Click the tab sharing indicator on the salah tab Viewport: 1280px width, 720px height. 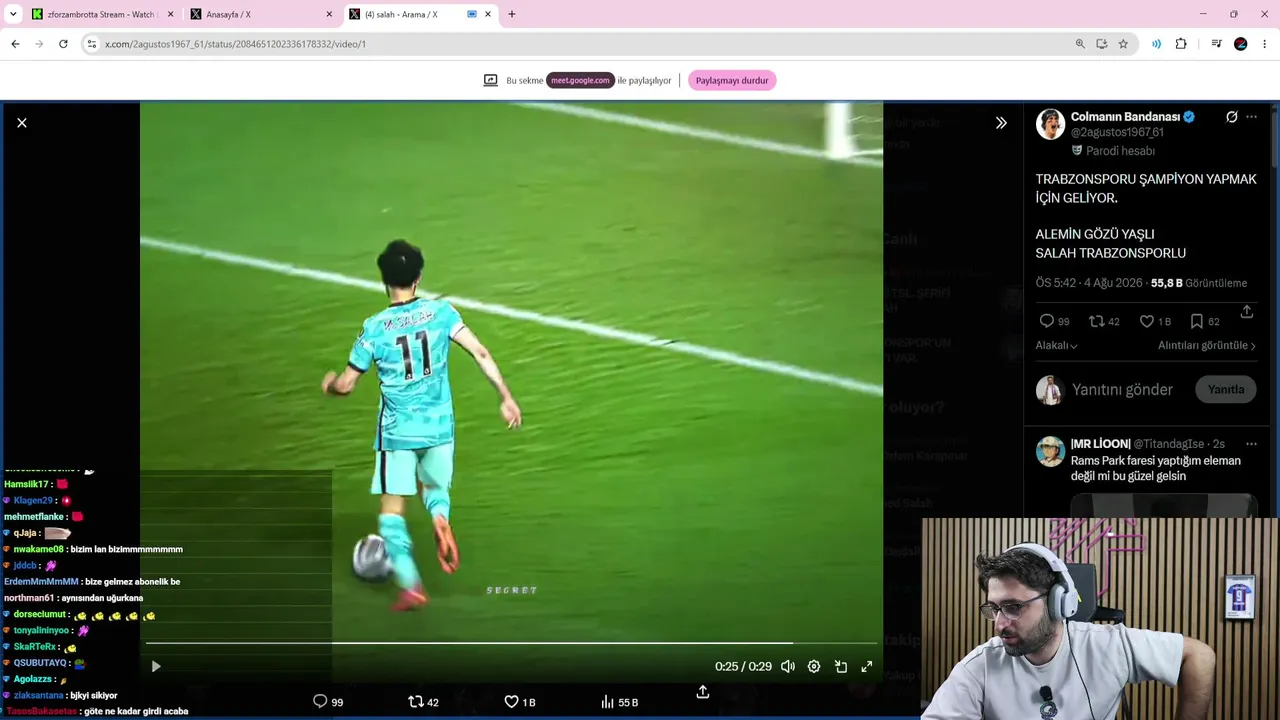tap(472, 14)
